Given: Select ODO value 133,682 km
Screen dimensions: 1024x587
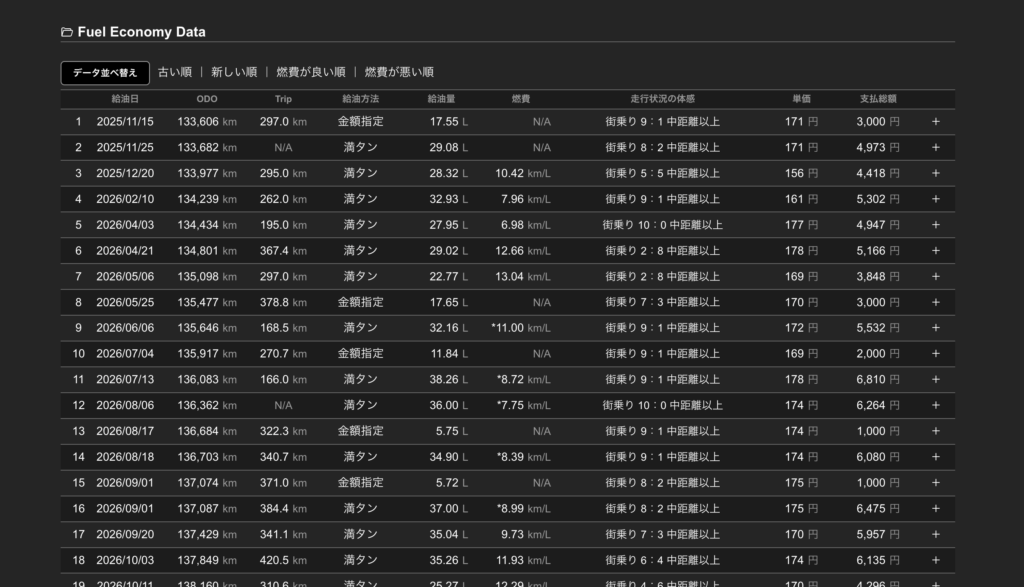Looking at the screenshot, I should tap(207, 148).
